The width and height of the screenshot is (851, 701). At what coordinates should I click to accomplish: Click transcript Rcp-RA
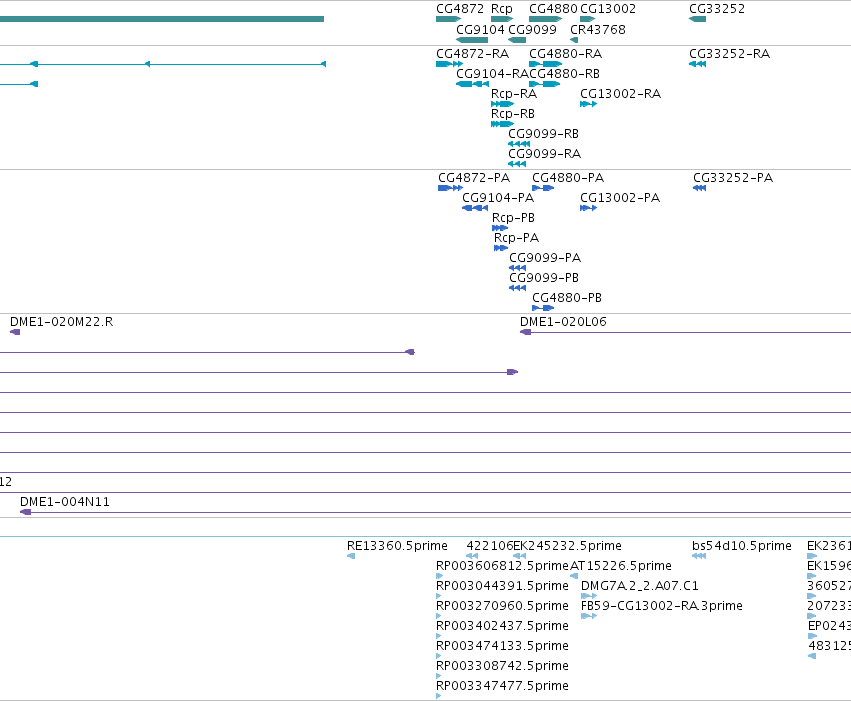(514, 93)
